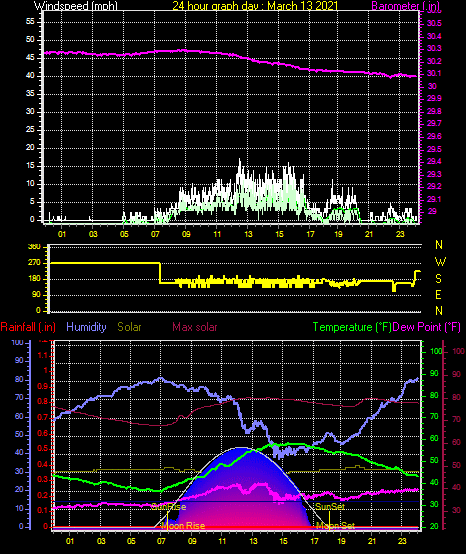Click hour '07' on the bottom graph axis
466x554 pixels.
161,541
